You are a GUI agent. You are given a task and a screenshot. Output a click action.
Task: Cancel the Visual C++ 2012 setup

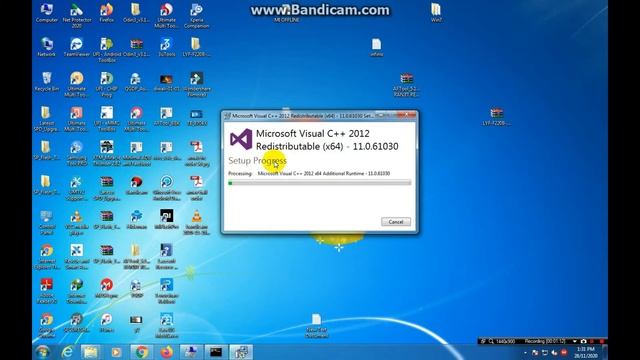[x=396, y=222]
